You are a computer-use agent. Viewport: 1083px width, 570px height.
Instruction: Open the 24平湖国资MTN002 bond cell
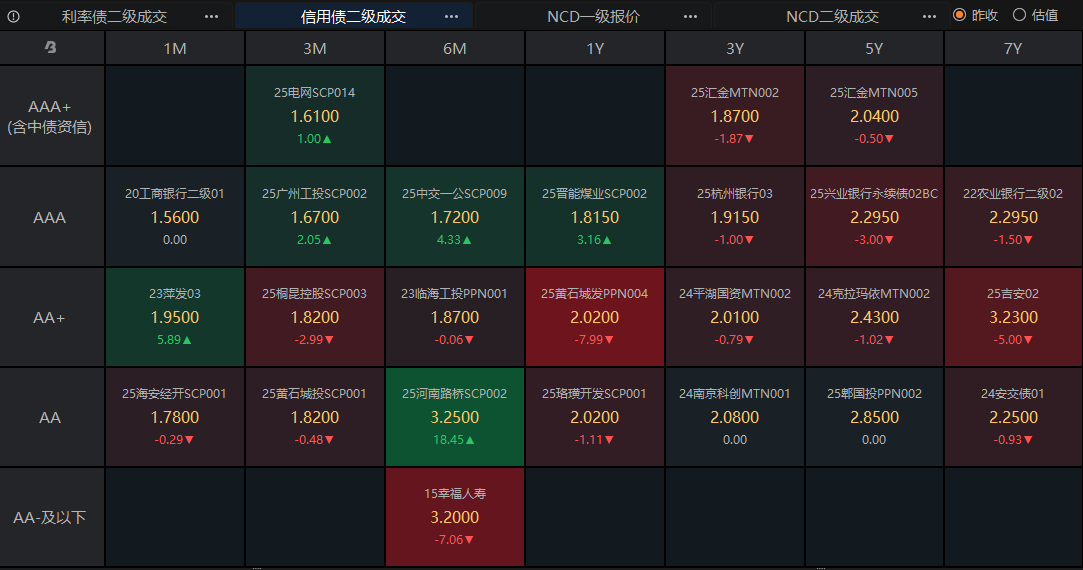coord(735,317)
